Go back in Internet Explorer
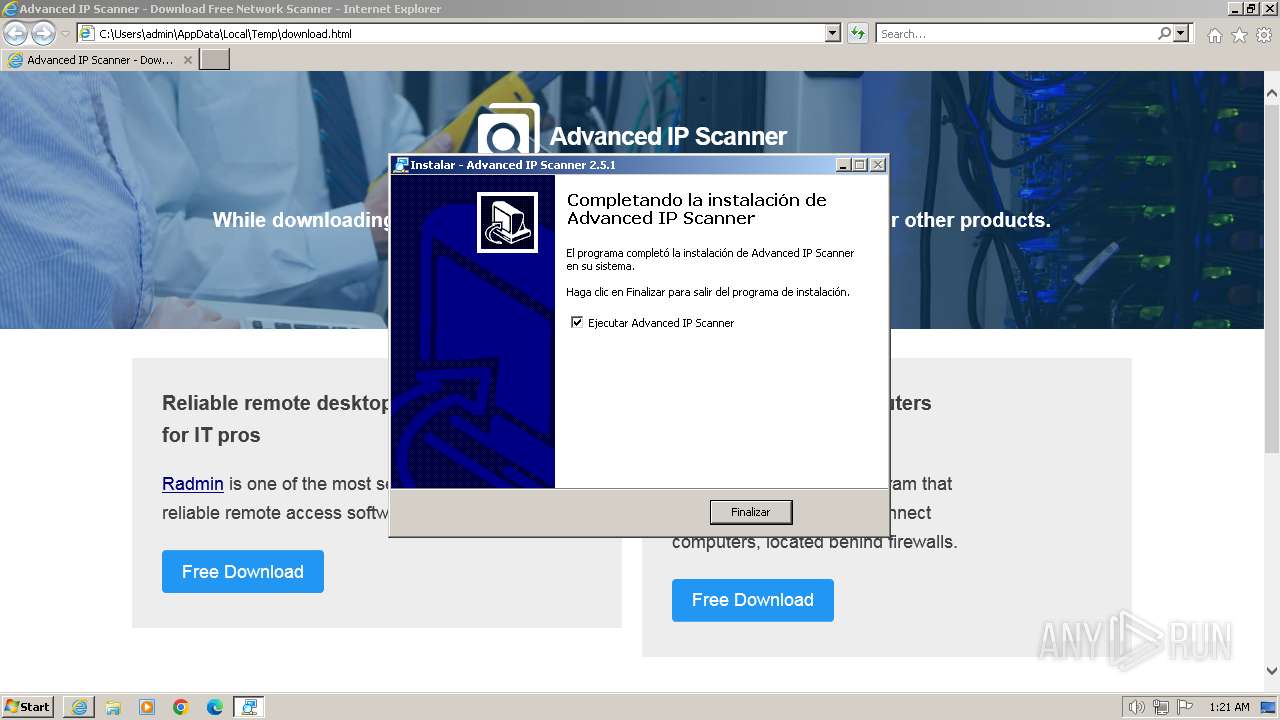Screen dimensions: 1280x720 [15, 33]
